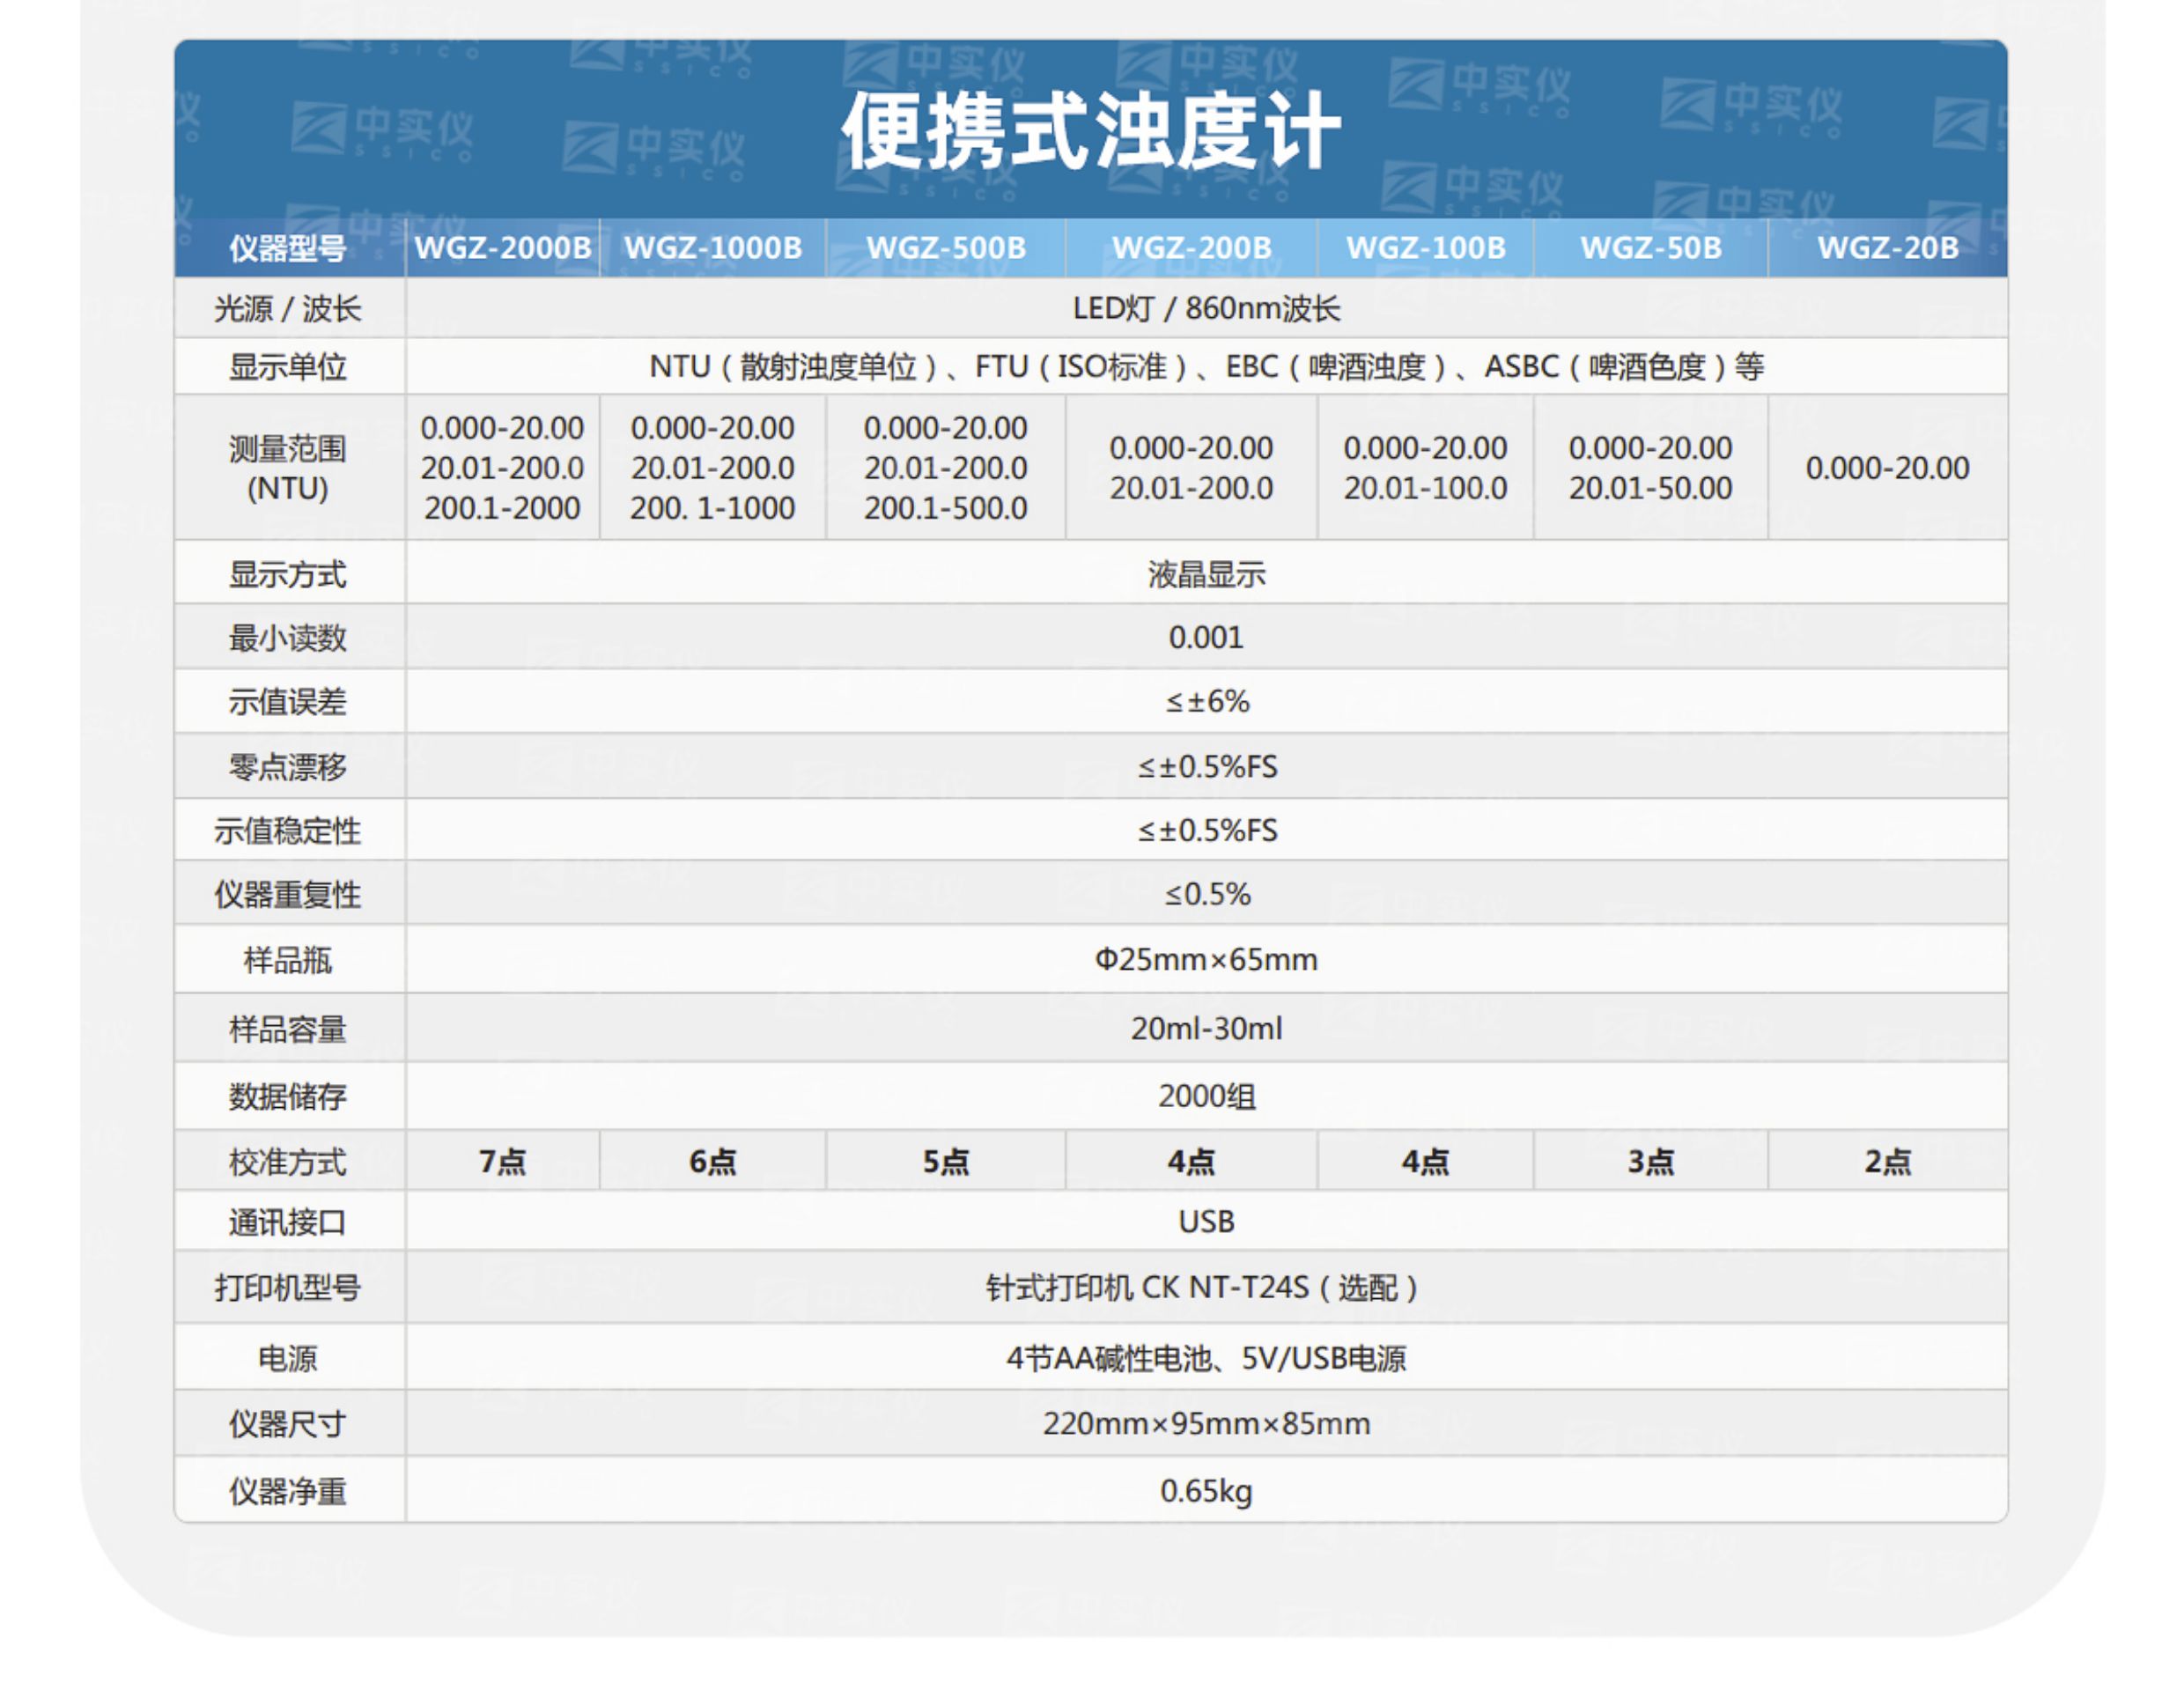
Task: Click the USB interface value
Action: [1206, 1221]
